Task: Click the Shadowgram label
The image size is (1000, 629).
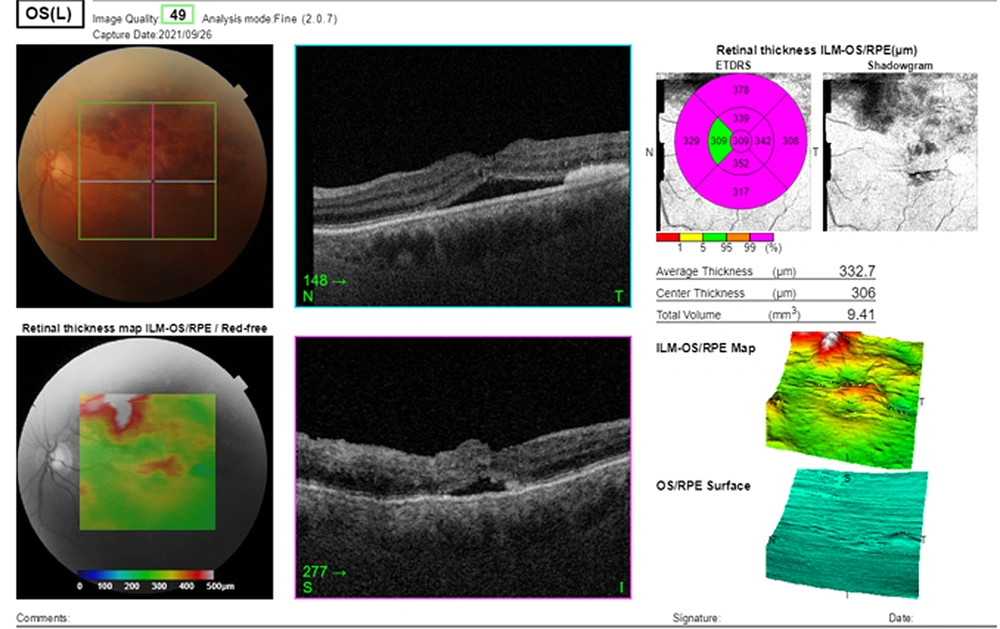Action: pyautogui.click(x=900, y=66)
